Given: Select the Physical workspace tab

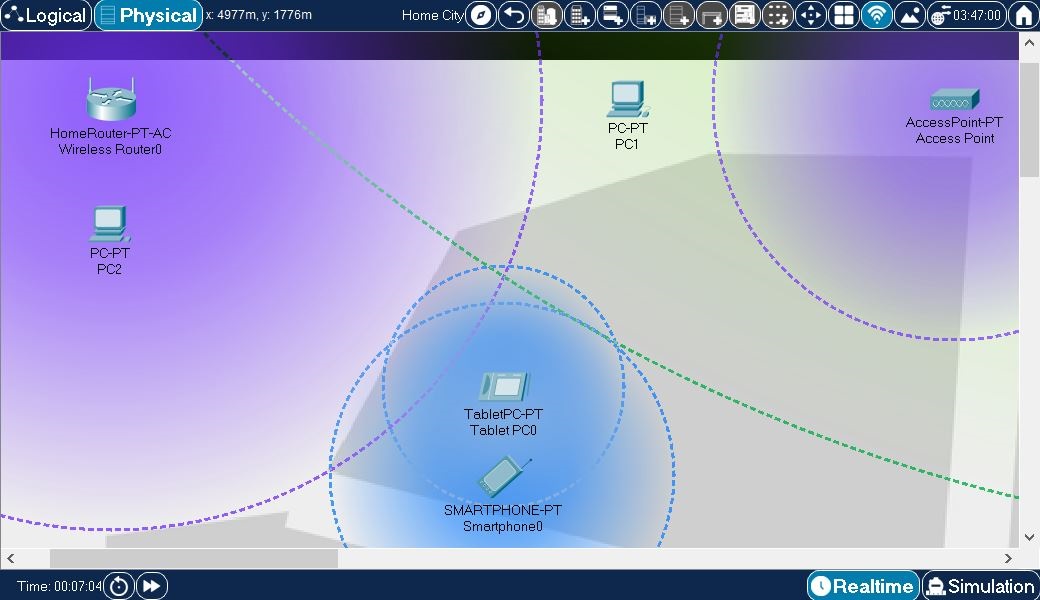Looking at the screenshot, I should point(149,15).
